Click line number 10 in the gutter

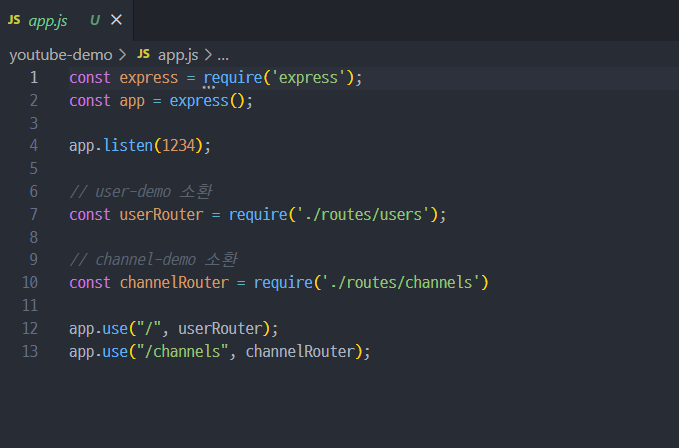click(x=30, y=282)
